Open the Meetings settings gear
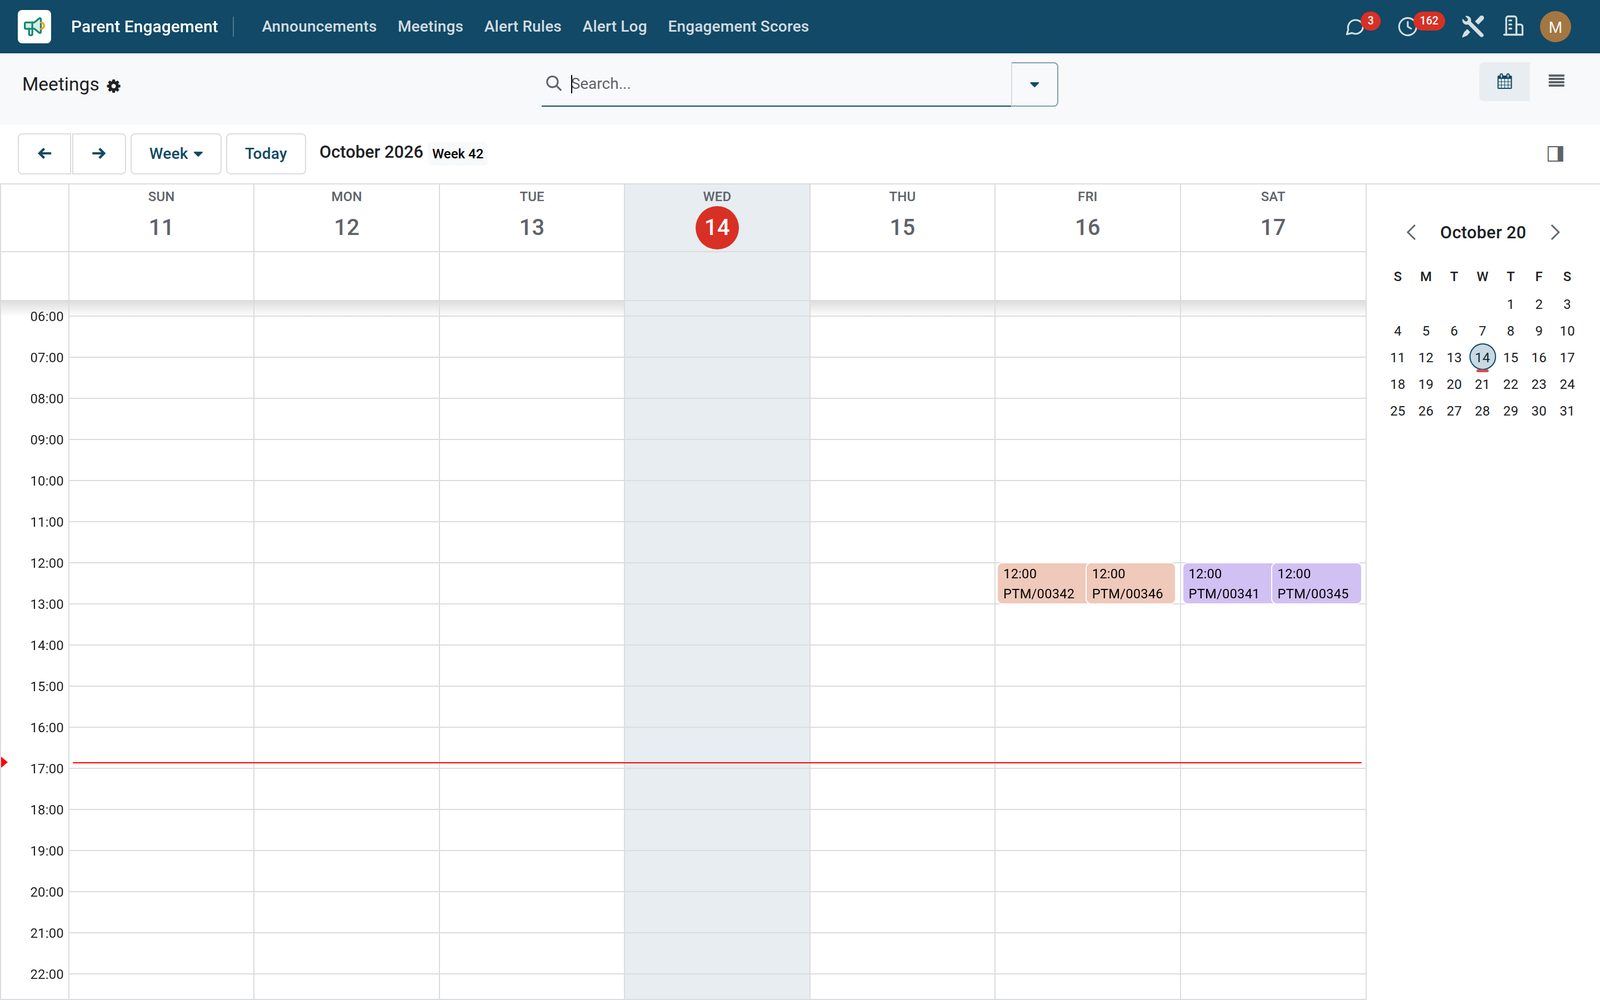1600x1000 pixels. coord(114,86)
